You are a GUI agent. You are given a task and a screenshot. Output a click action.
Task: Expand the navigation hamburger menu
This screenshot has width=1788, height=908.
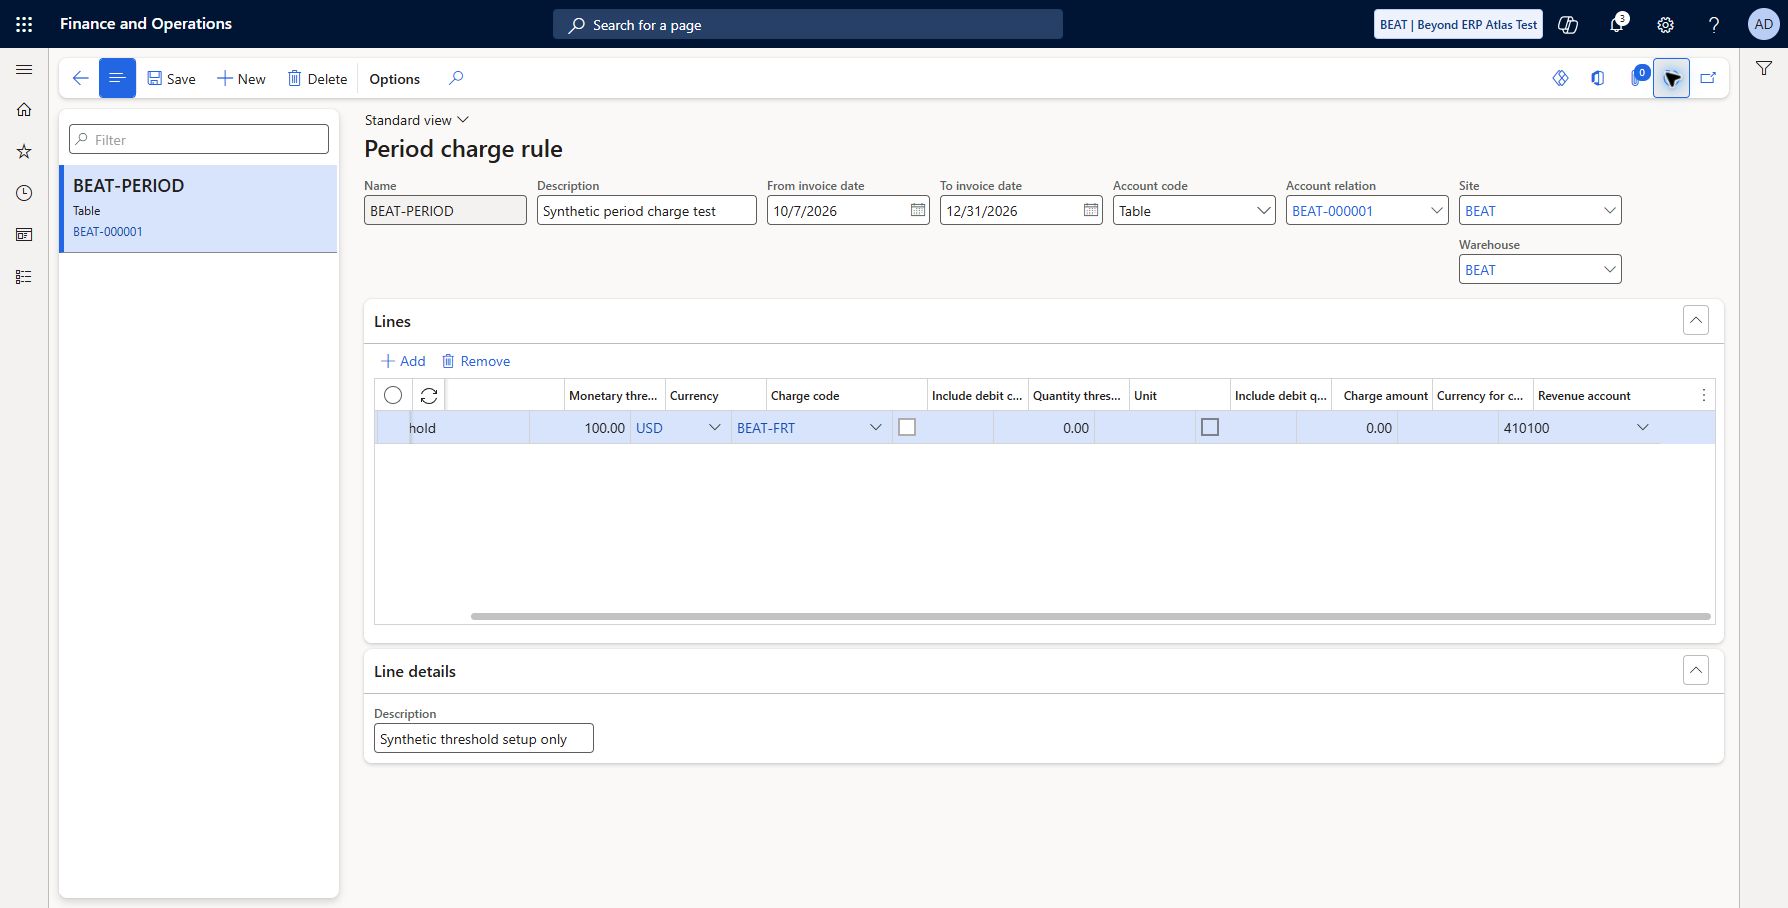tap(24, 69)
